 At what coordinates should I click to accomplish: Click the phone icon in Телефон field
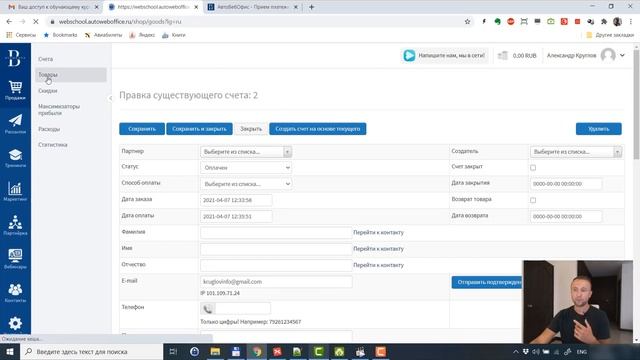pyautogui.click(x=207, y=309)
